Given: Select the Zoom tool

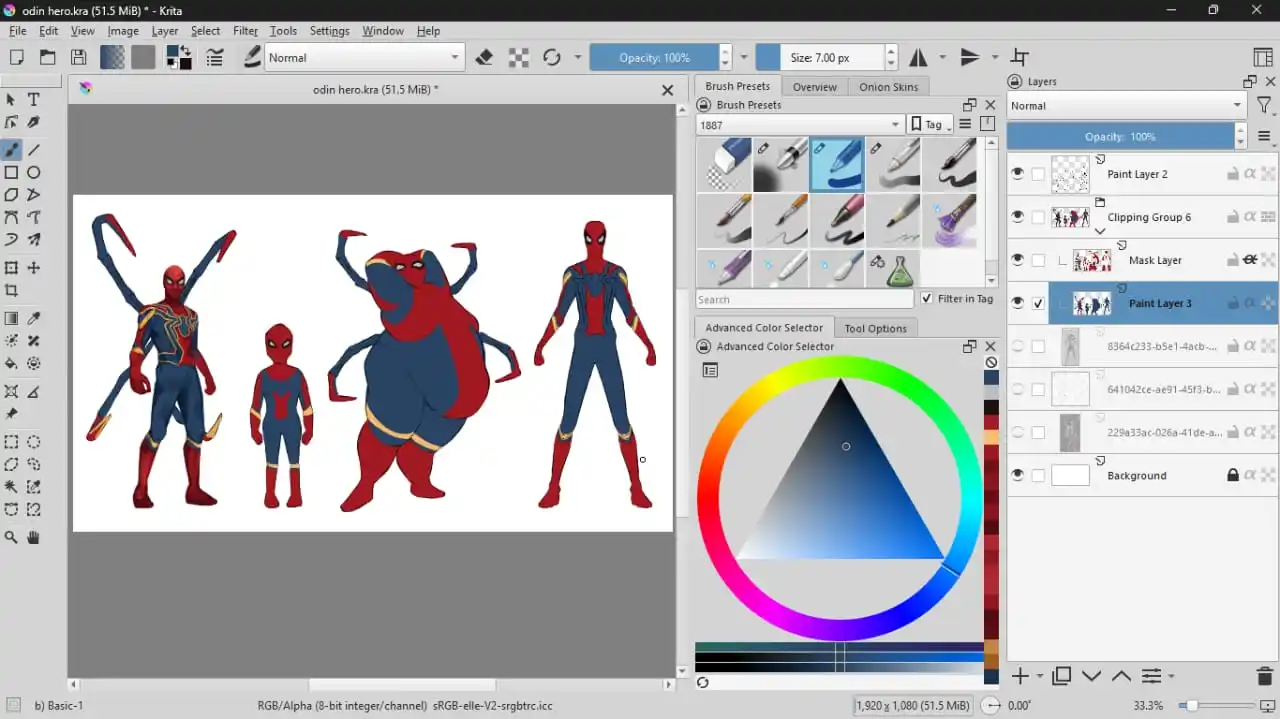Looking at the screenshot, I should click(12, 537).
